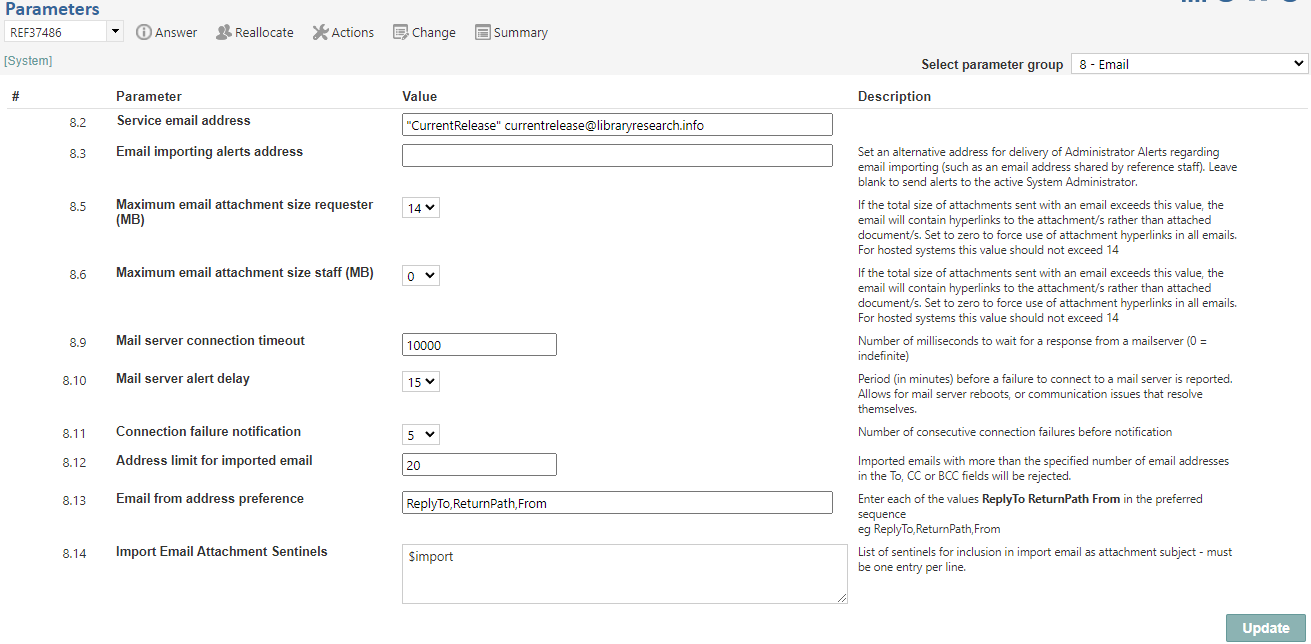Viewport: 1311px width, 644px height.
Task: Select the 'Service email address' parameter label
Action: pos(183,120)
